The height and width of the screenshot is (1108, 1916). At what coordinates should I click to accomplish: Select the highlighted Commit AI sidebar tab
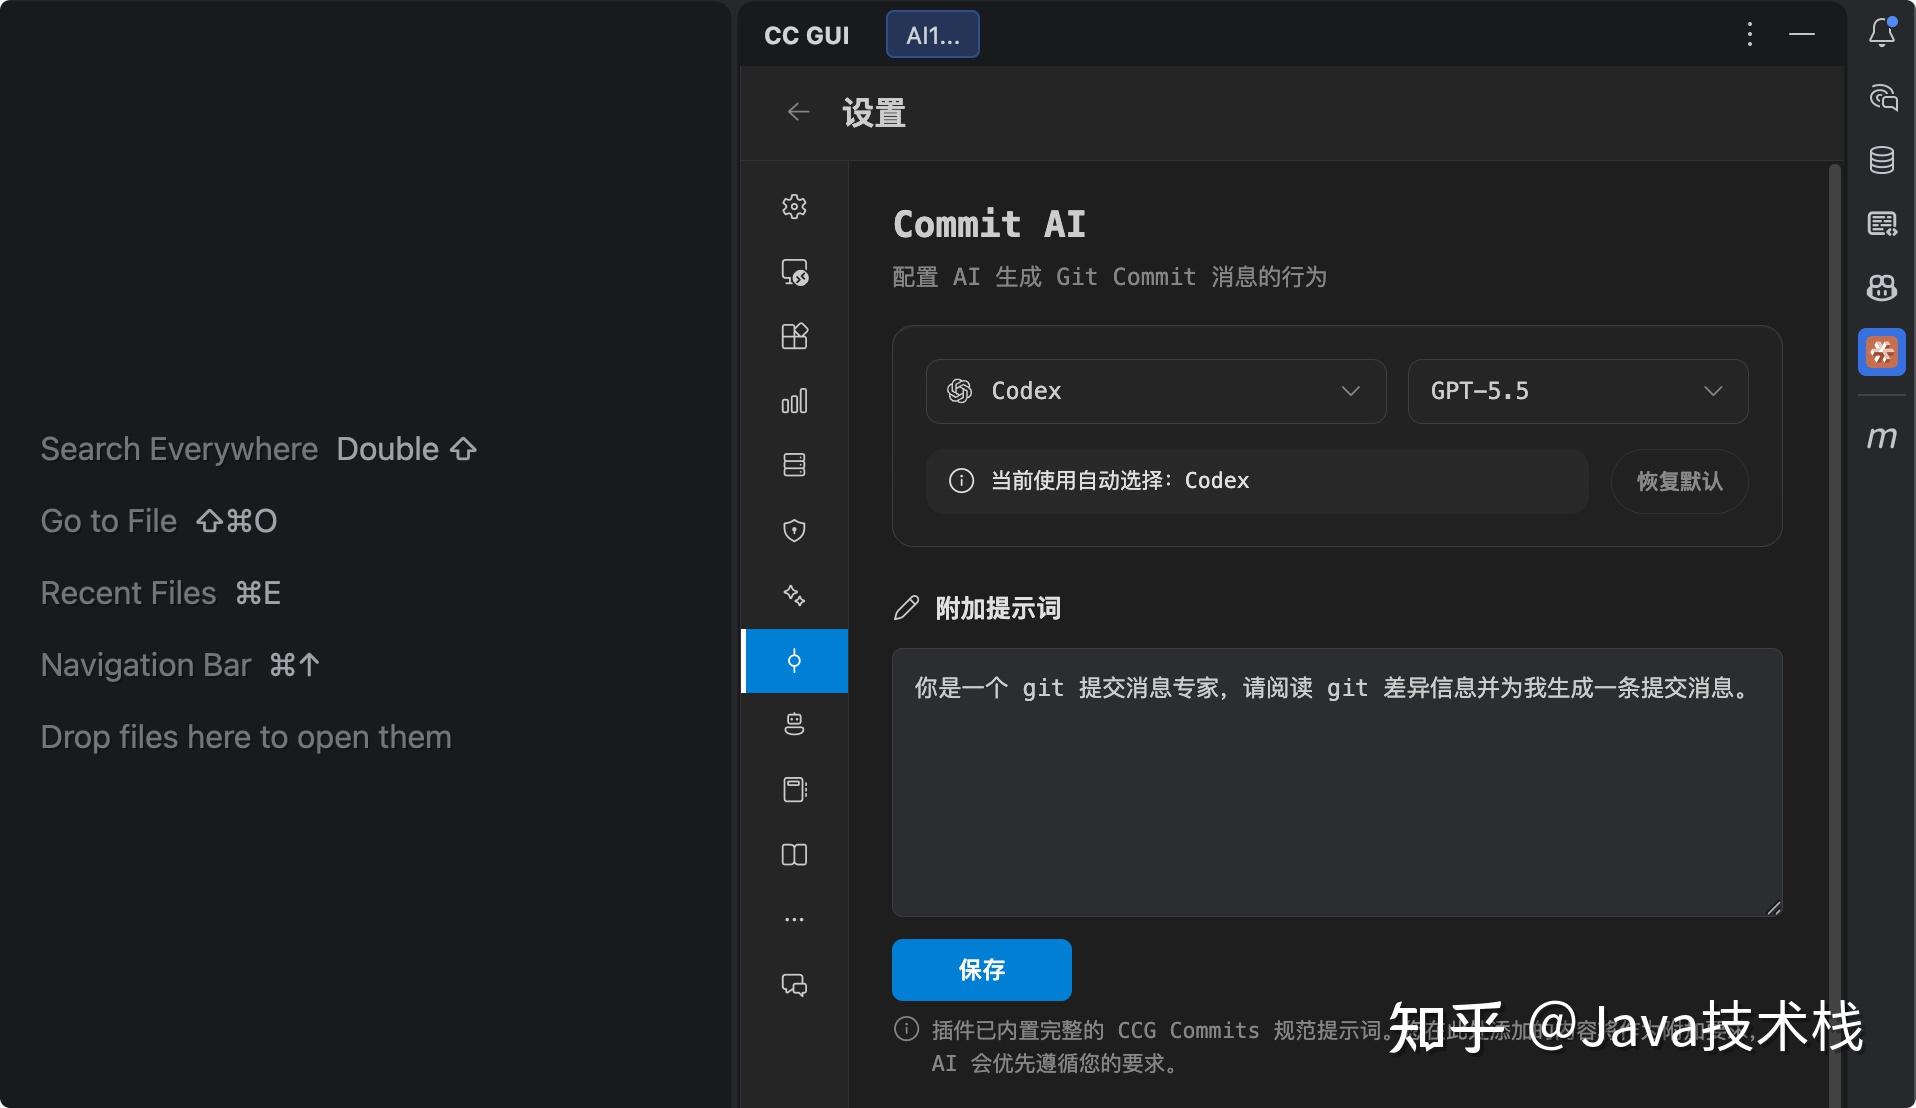coord(794,660)
